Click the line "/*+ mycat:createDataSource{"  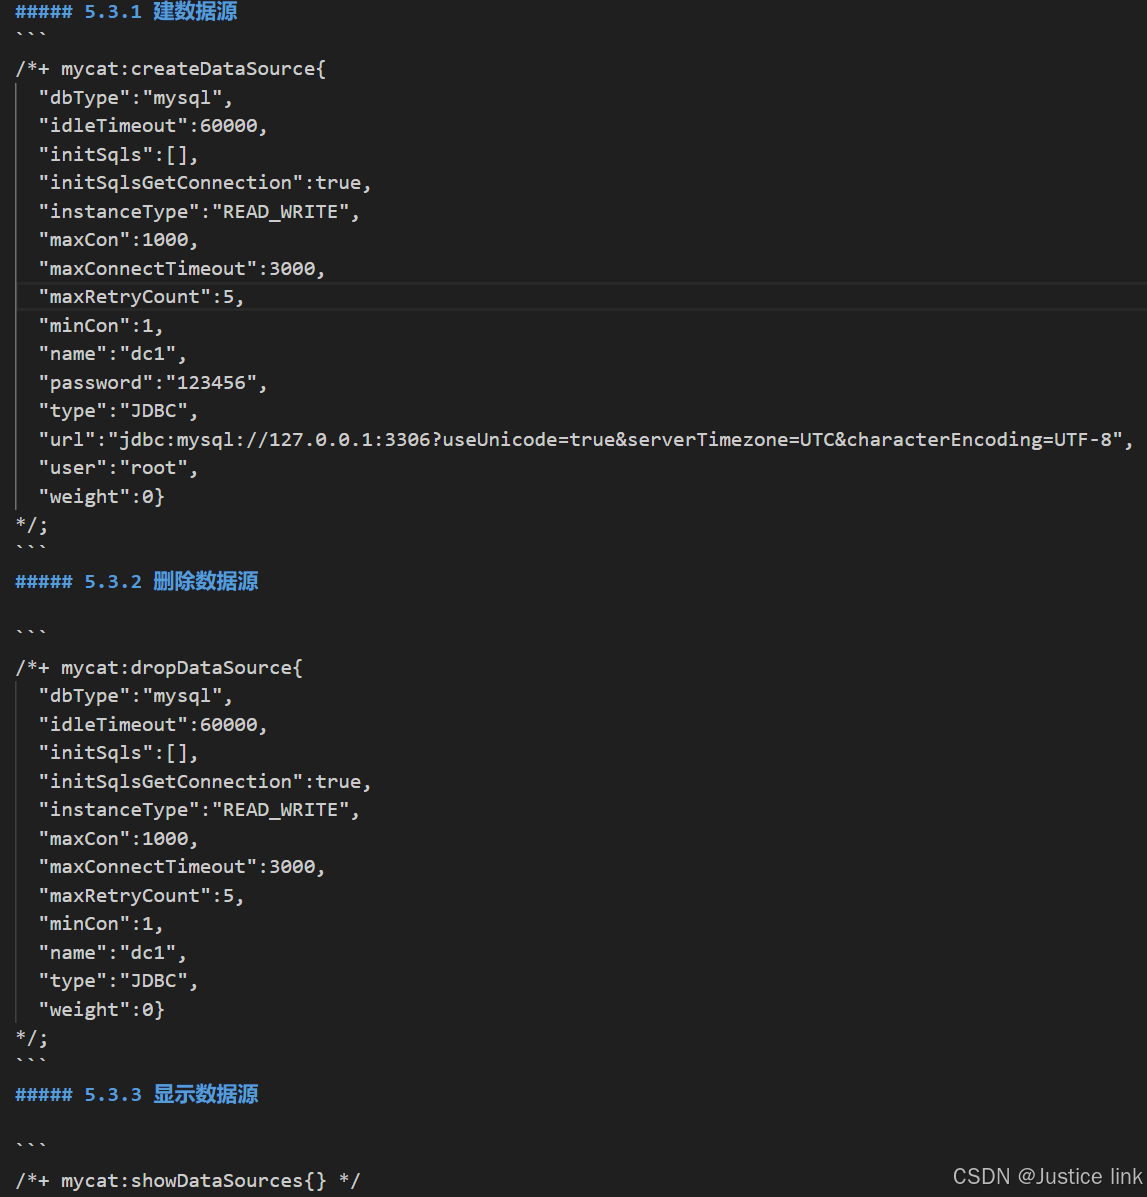[171, 69]
